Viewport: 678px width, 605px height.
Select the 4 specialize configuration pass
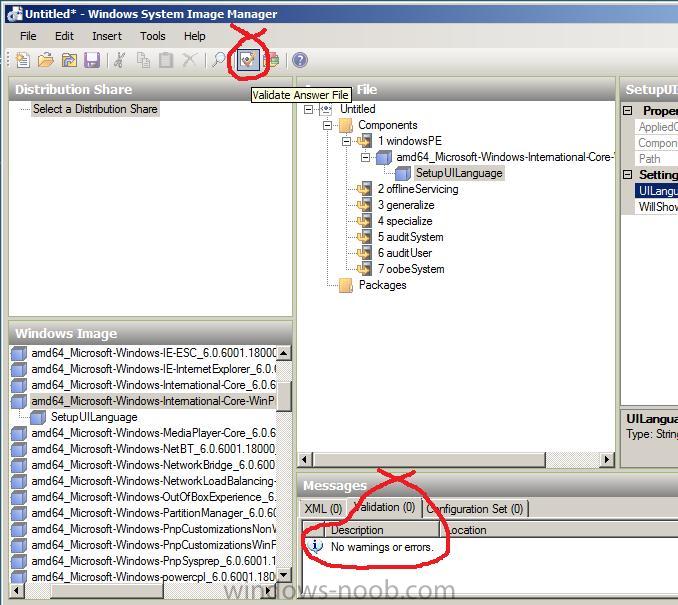pos(405,221)
